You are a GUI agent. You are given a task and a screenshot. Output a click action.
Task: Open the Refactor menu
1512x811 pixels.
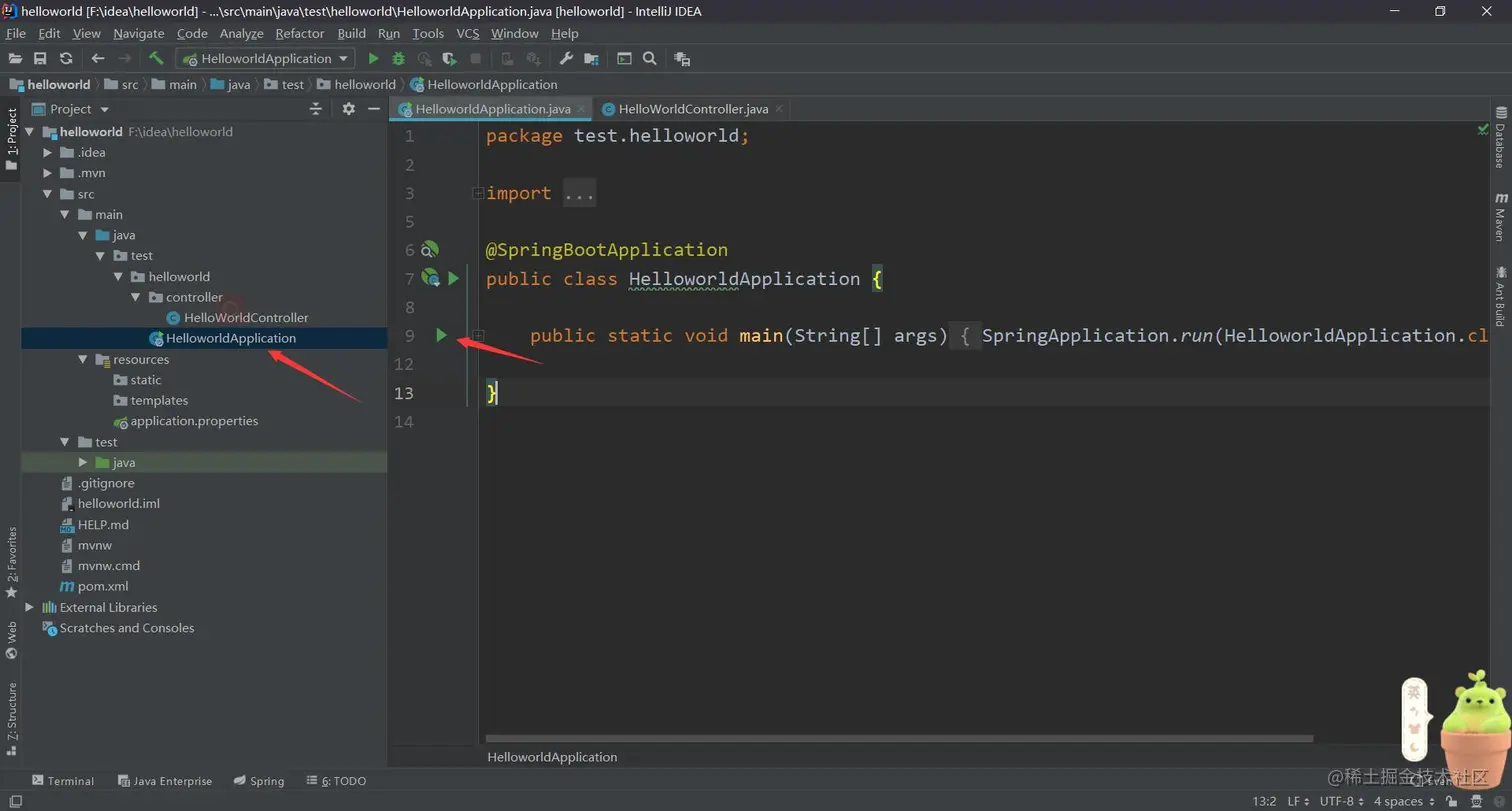(300, 33)
